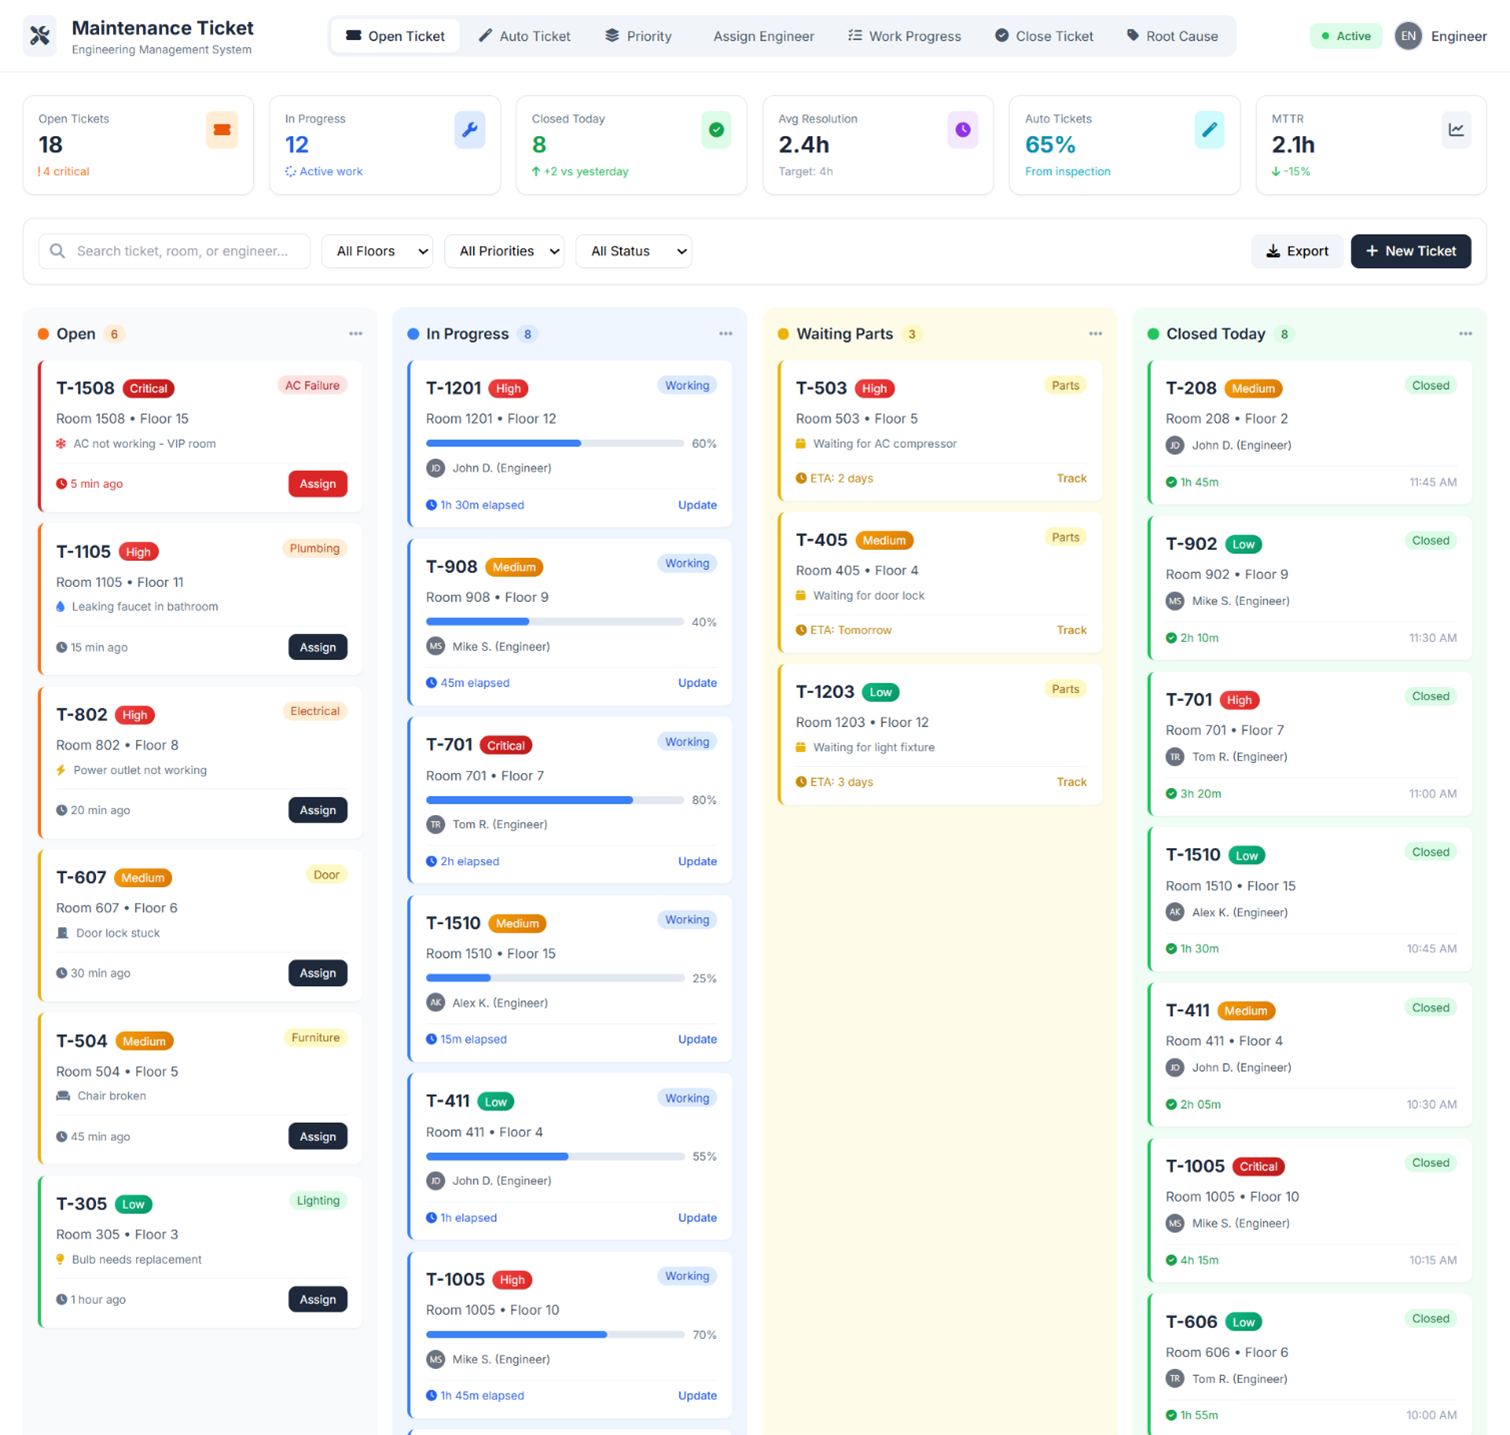Click the EN user avatar
This screenshot has width=1510, height=1435.
1408,36
